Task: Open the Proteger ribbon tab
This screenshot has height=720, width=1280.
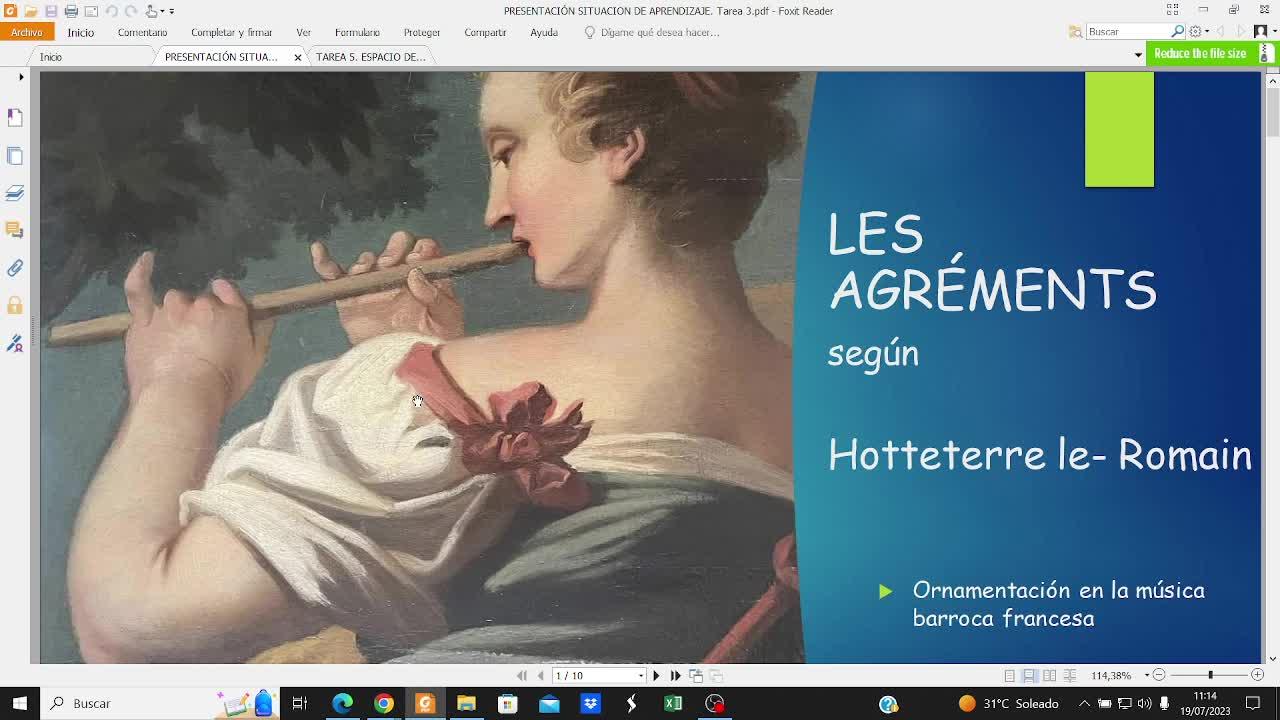Action: 422,32
